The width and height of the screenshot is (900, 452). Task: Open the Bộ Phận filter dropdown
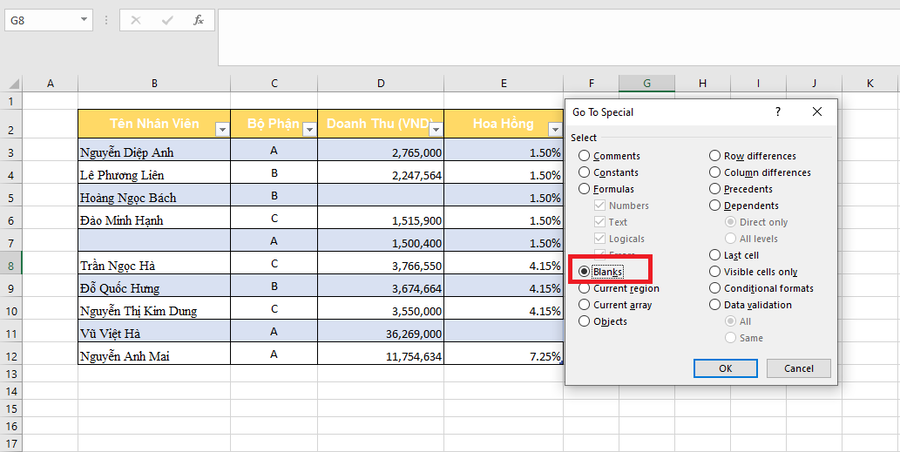point(309,130)
